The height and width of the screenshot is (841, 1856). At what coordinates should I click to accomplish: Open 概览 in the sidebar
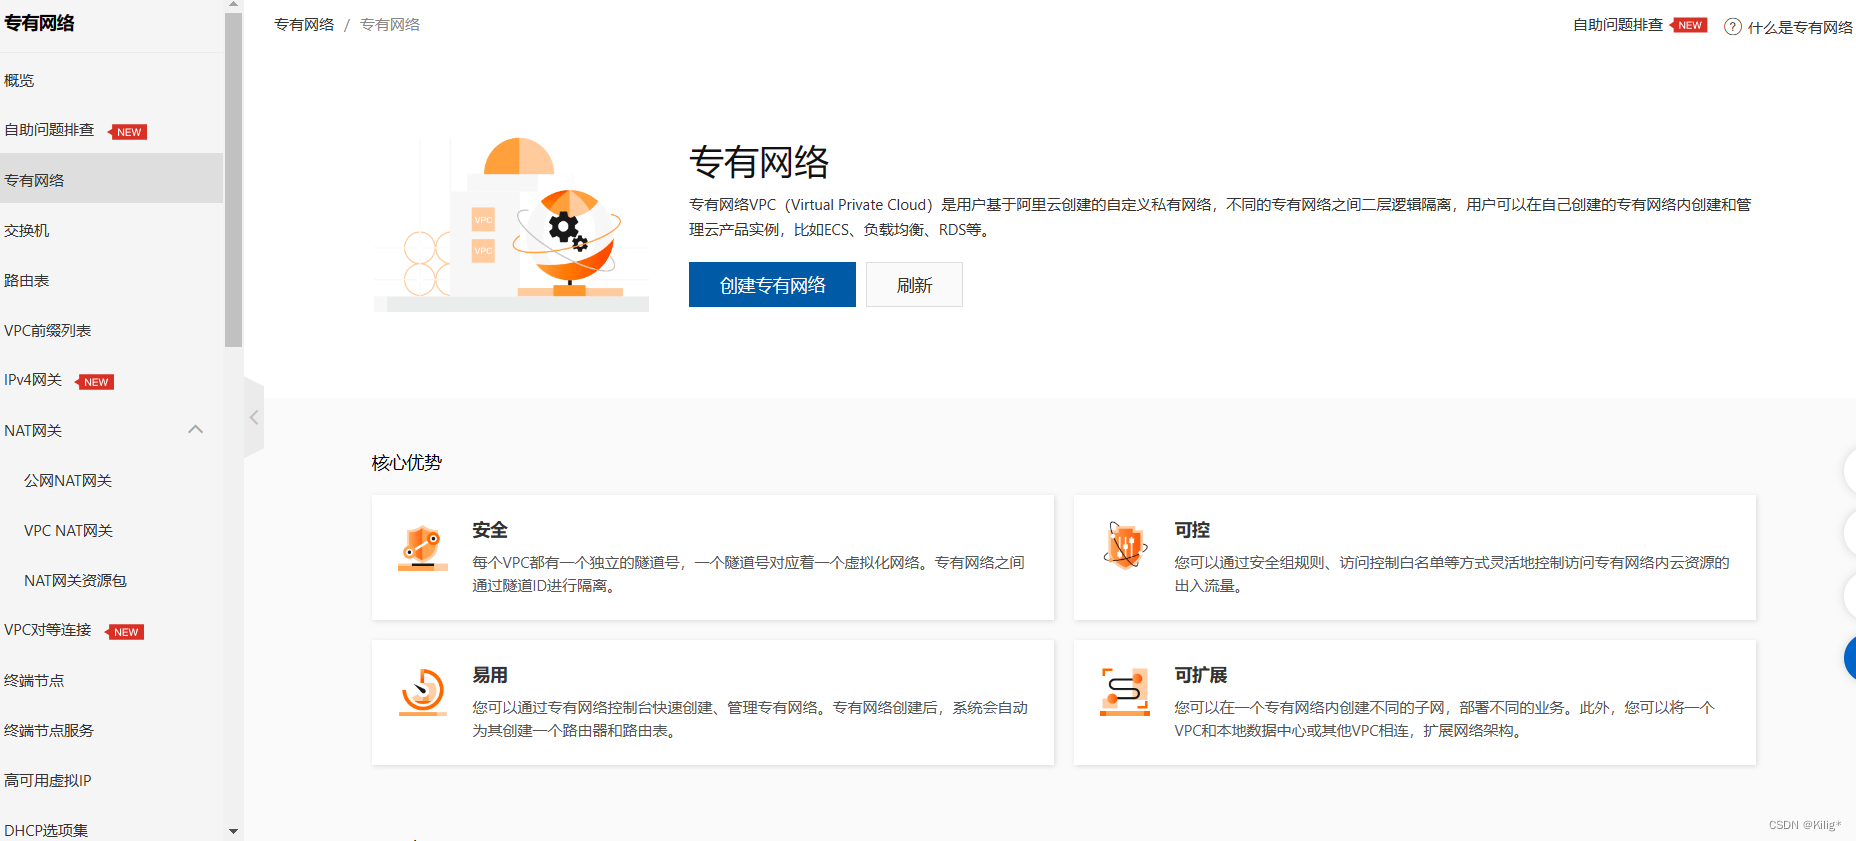tap(19, 80)
